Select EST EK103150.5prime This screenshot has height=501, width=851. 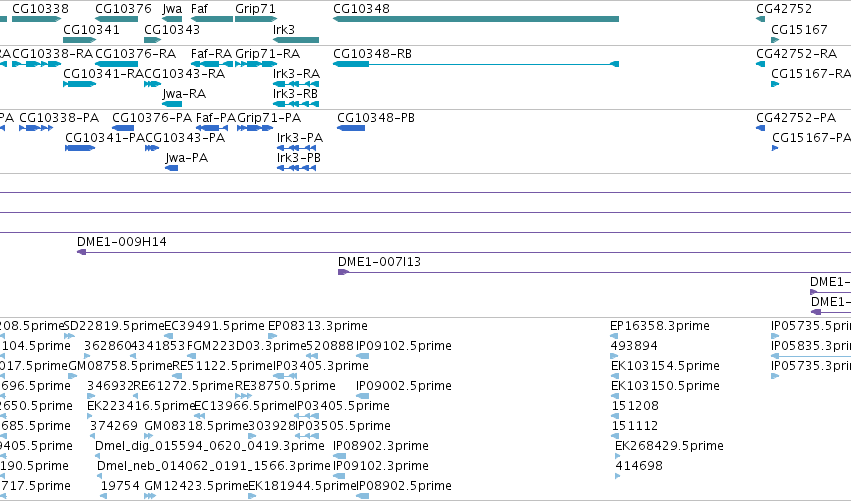point(665,386)
